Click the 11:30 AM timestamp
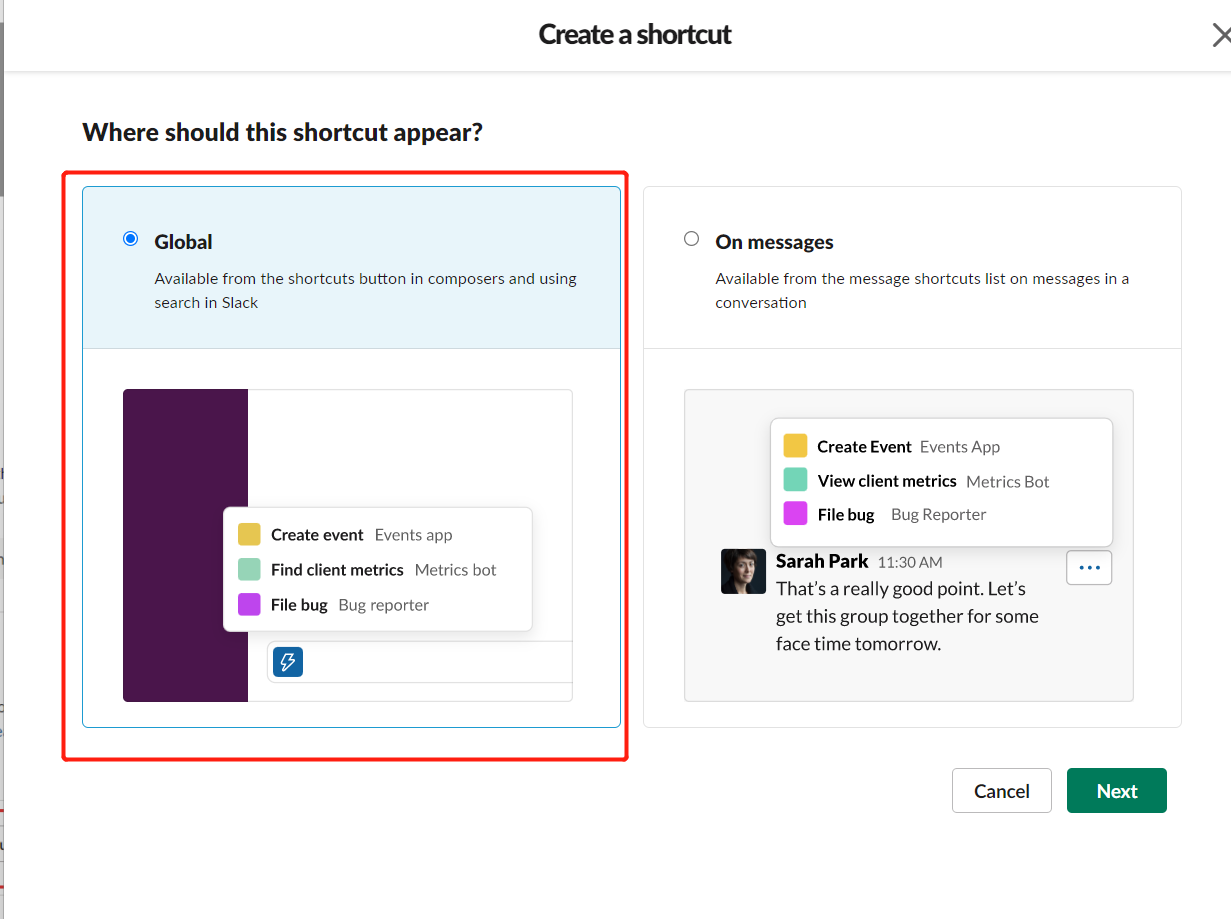Screen dimensions: 1231x919 click(910, 562)
